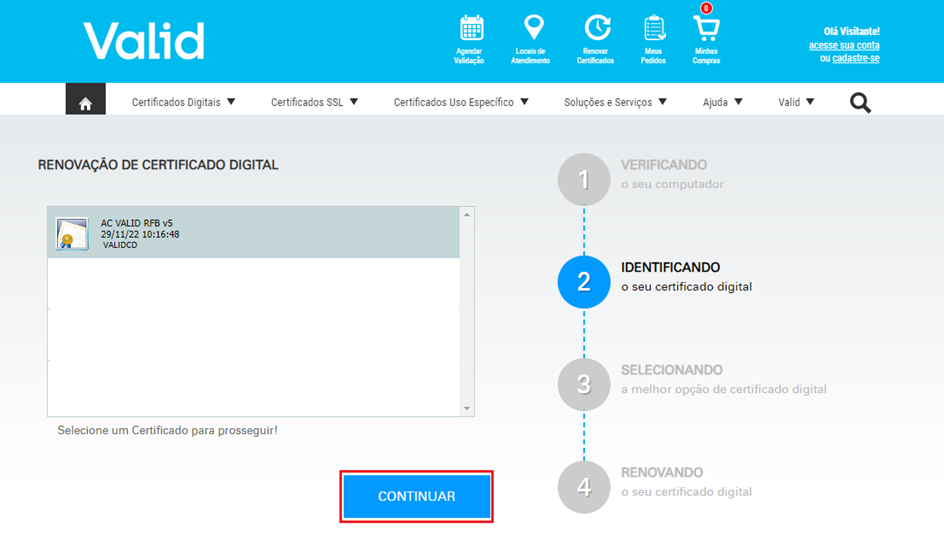Expand Certificados SSL menu
This screenshot has height=547, width=944.
pos(314,102)
